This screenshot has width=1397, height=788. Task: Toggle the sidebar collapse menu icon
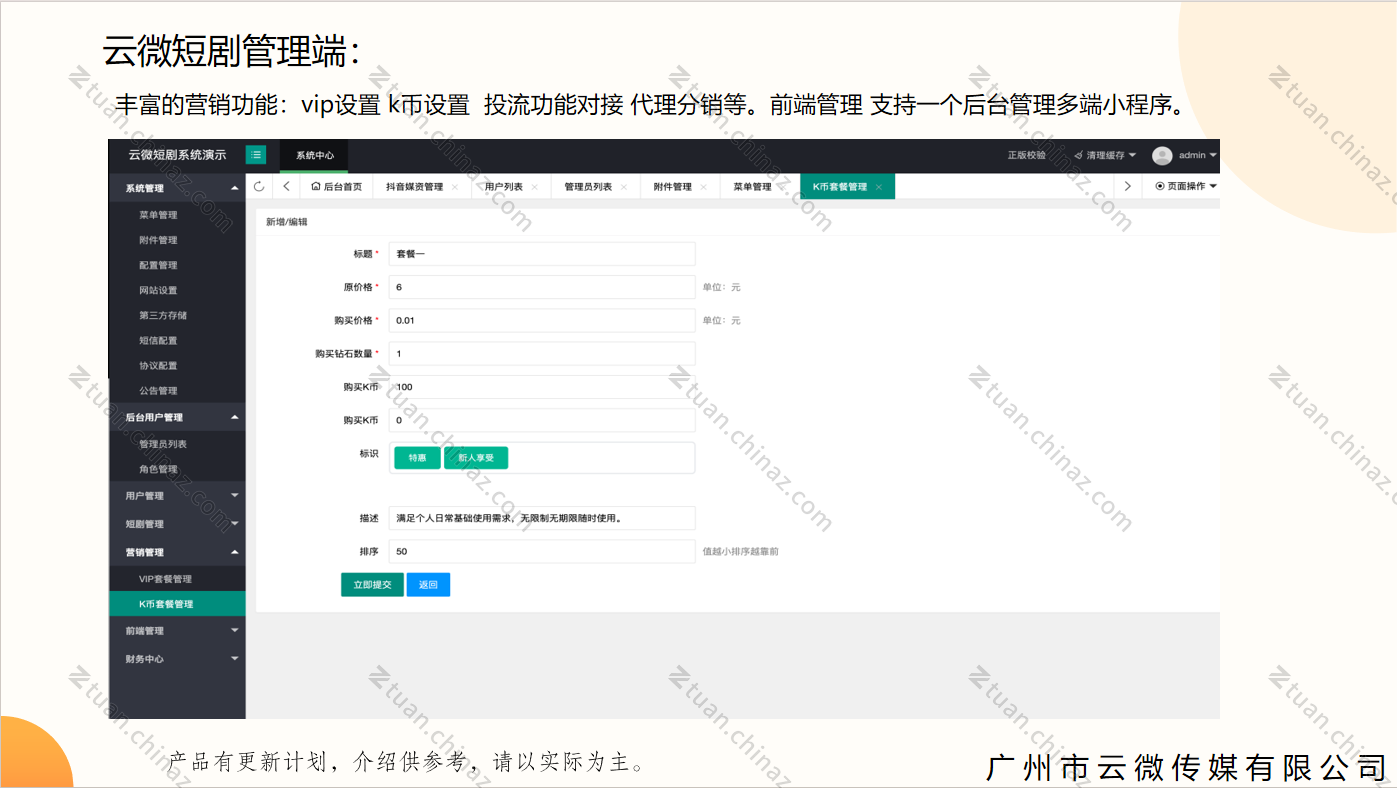[x=256, y=155]
